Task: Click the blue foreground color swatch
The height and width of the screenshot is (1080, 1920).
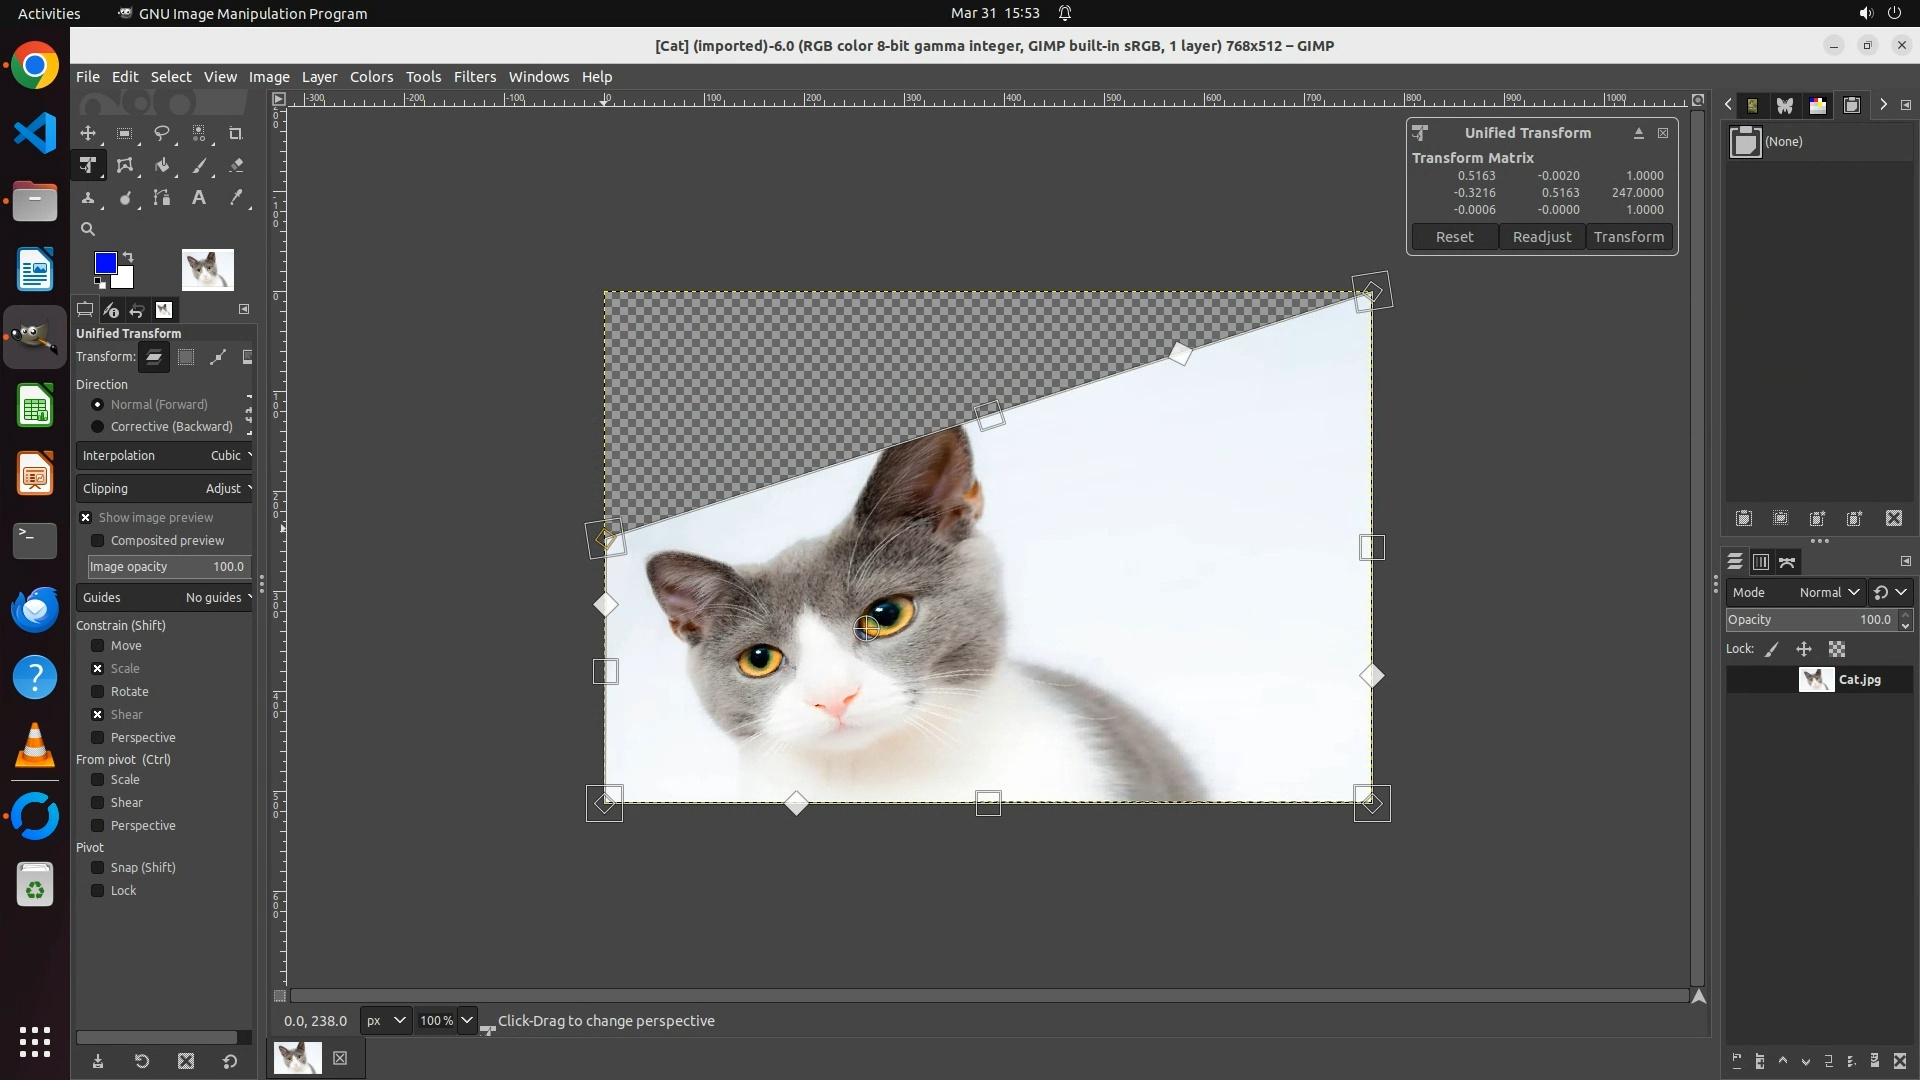Action: point(104,263)
